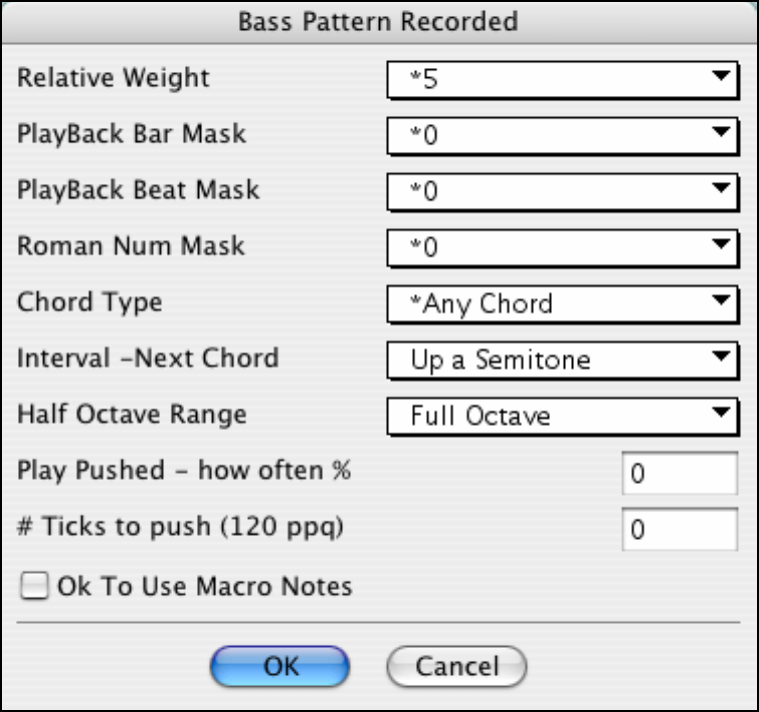Open the Relative Weight dropdown
The width and height of the screenshot is (759, 712).
click(x=560, y=80)
